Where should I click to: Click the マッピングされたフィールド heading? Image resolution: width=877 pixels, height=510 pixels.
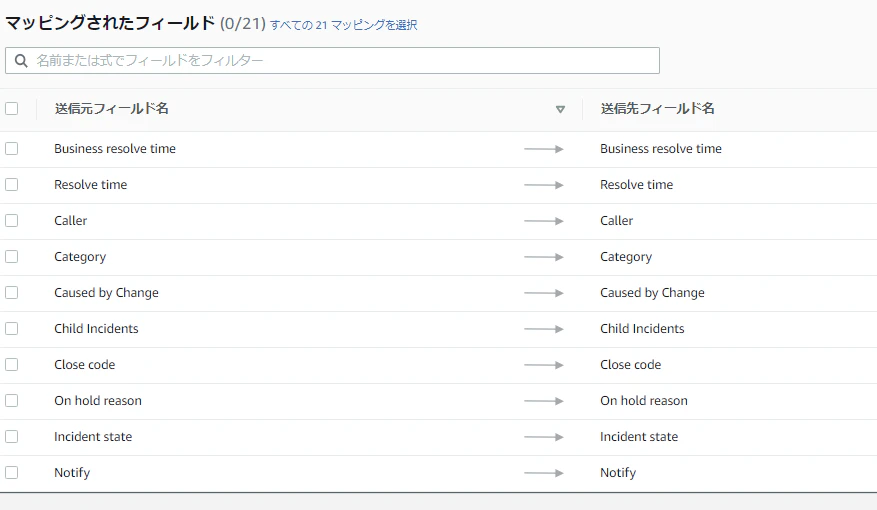pyautogui.click(x=110, y=23)
